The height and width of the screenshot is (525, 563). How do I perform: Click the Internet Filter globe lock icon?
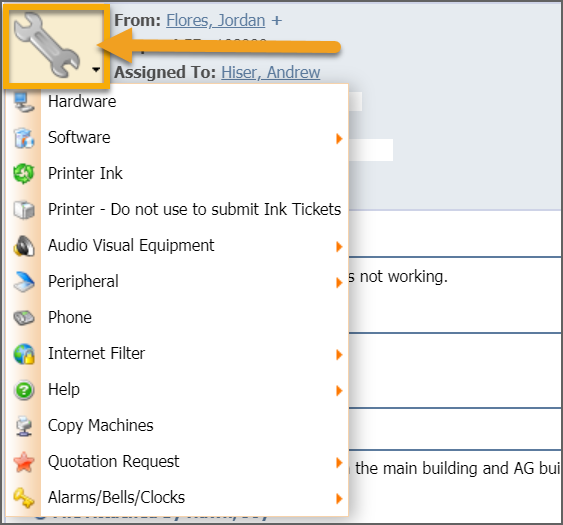24,354
